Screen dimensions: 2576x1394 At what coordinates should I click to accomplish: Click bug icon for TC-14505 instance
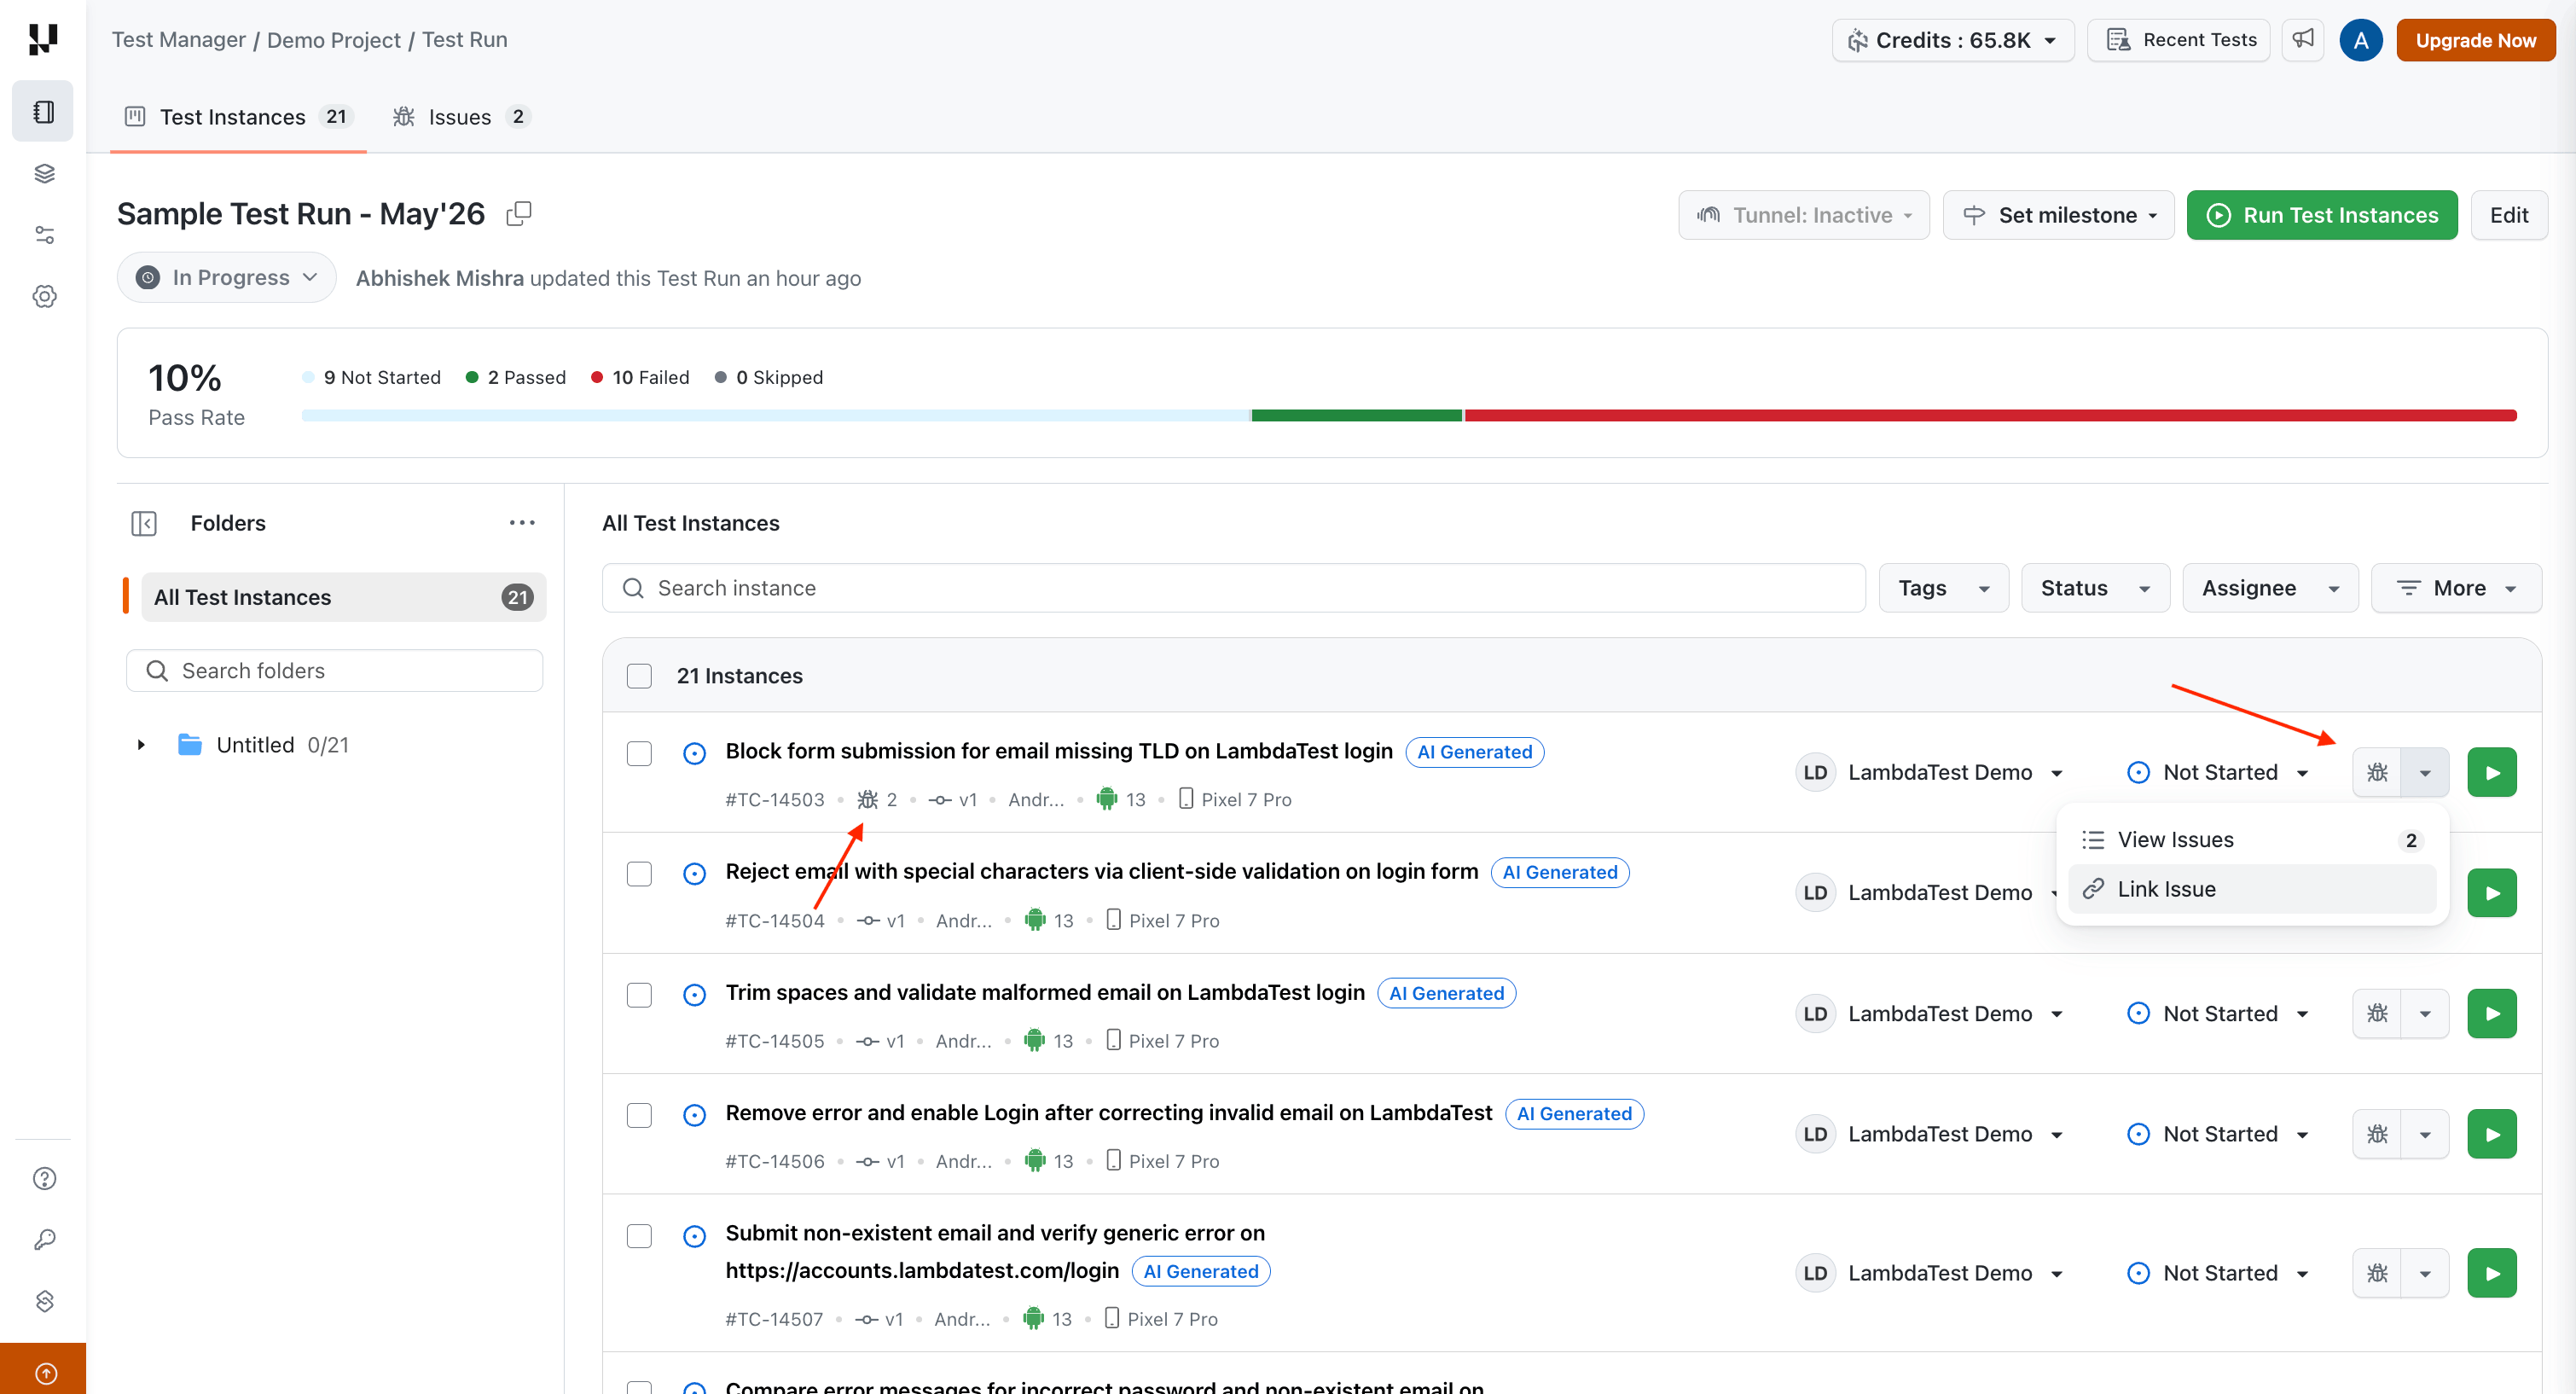(2377, 1013)
